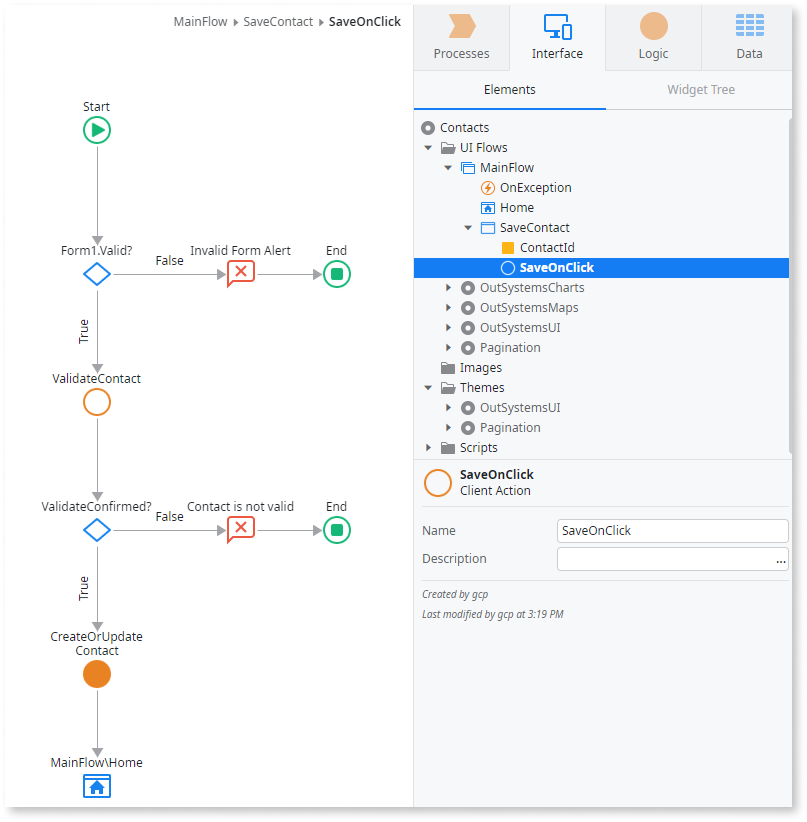The width and height of the screenshot is (807, 822).
Task: Click the CreateOrUpdateContact server action node
Action: [x=96, y=674]
